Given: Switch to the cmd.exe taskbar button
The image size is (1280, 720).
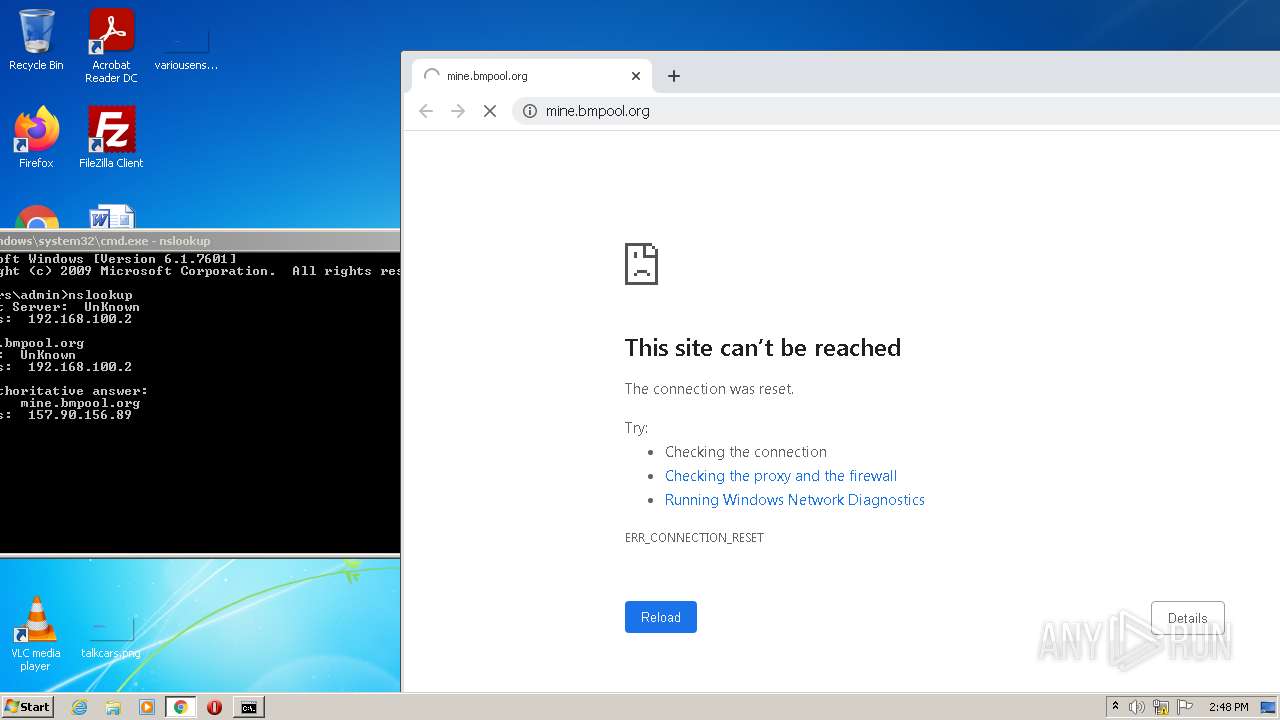Looking at the screenshot, I should 248,707.
